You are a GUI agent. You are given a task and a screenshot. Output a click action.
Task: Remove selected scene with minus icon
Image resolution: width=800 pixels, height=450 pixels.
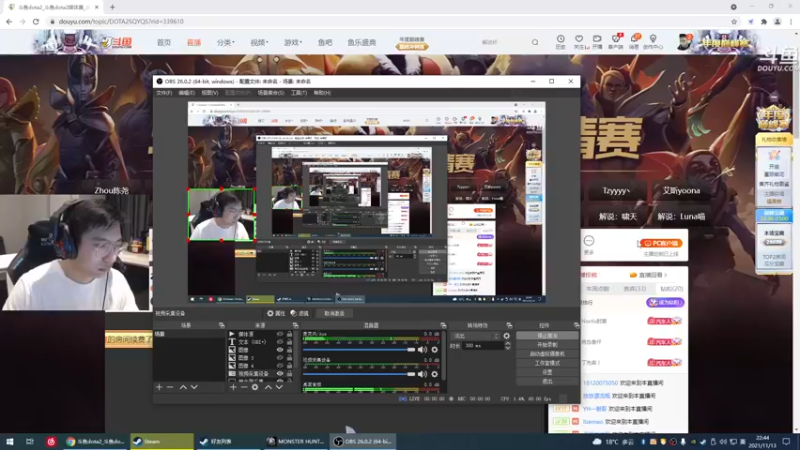(170, 387)
